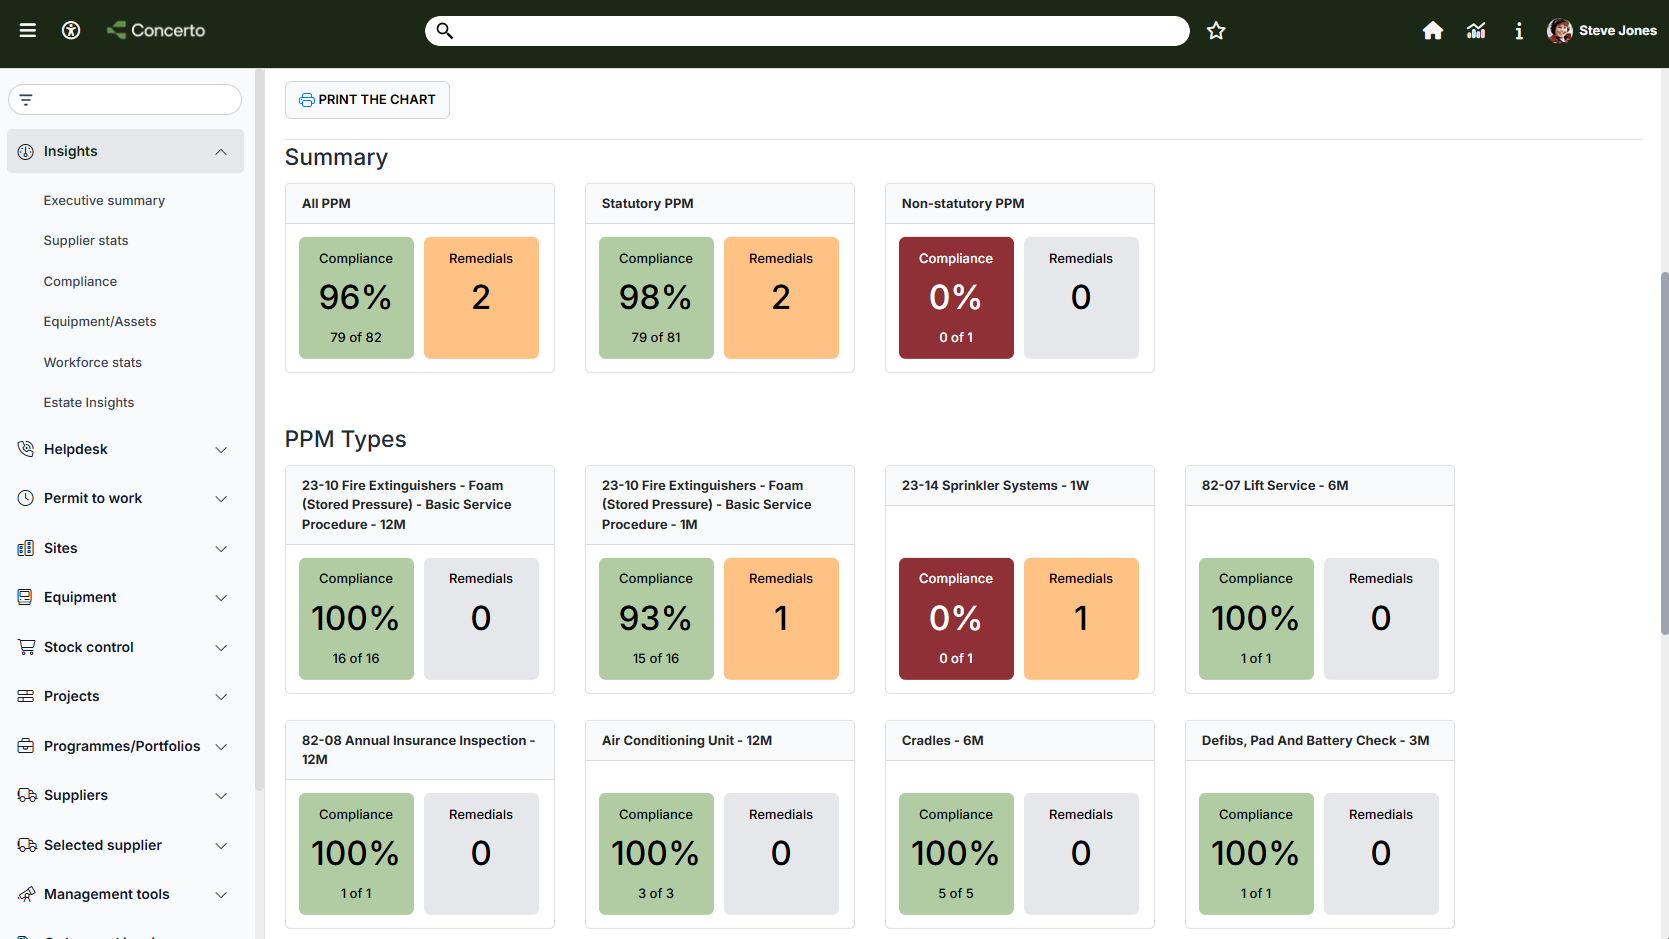Click red Non-statutory PPM Compliance 0% tile
The height and width of the screenshot is (939, 1669).
[x=956, y=298]
